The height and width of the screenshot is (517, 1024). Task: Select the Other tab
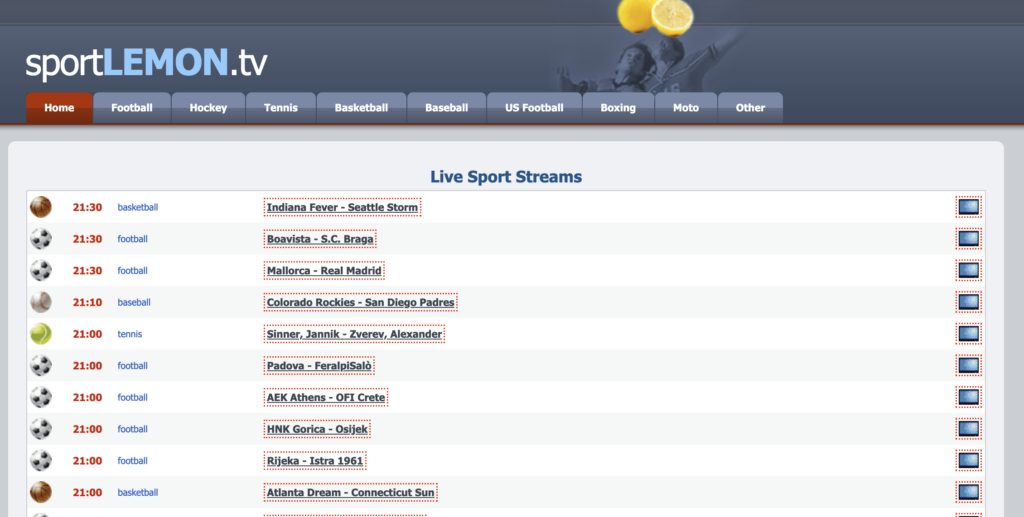[750, 108]
